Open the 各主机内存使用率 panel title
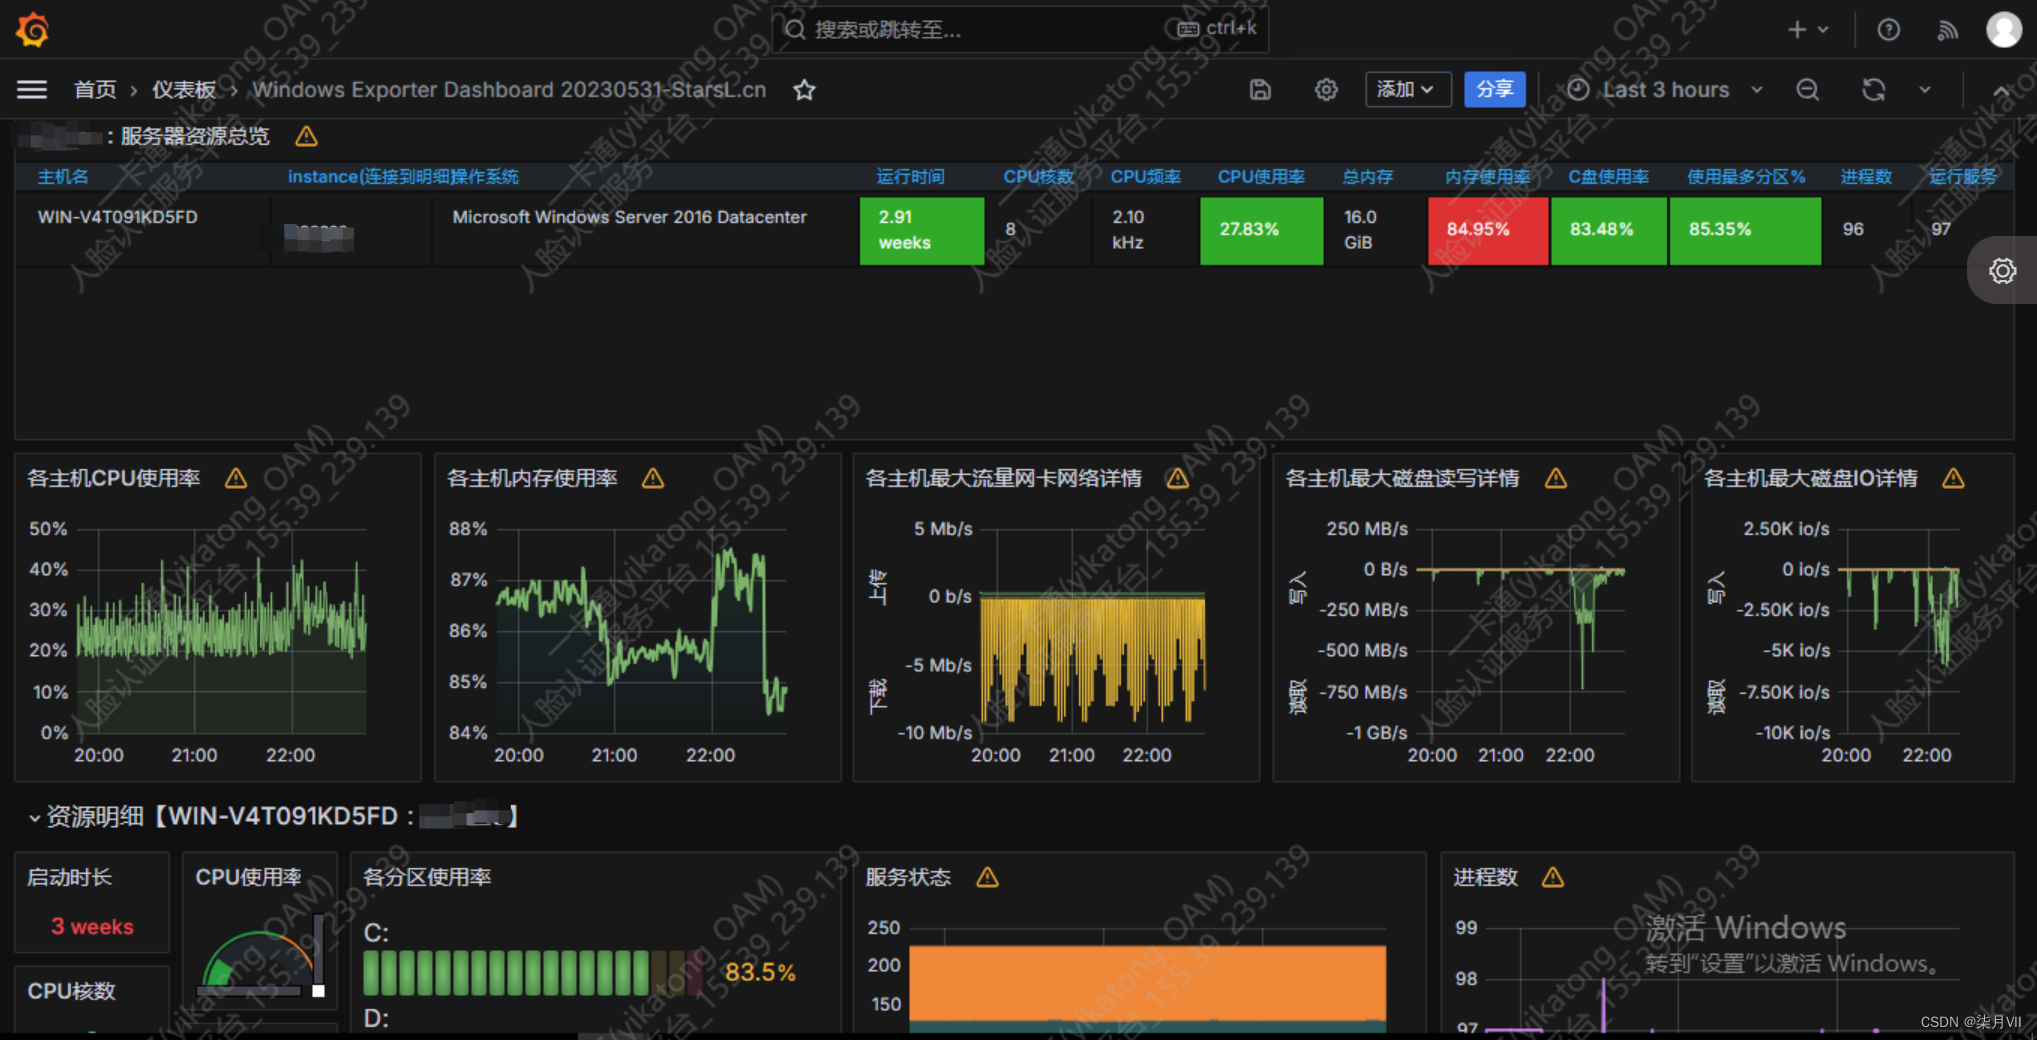This screenshot has height=1040, width=2037. (x=532, y=478)
